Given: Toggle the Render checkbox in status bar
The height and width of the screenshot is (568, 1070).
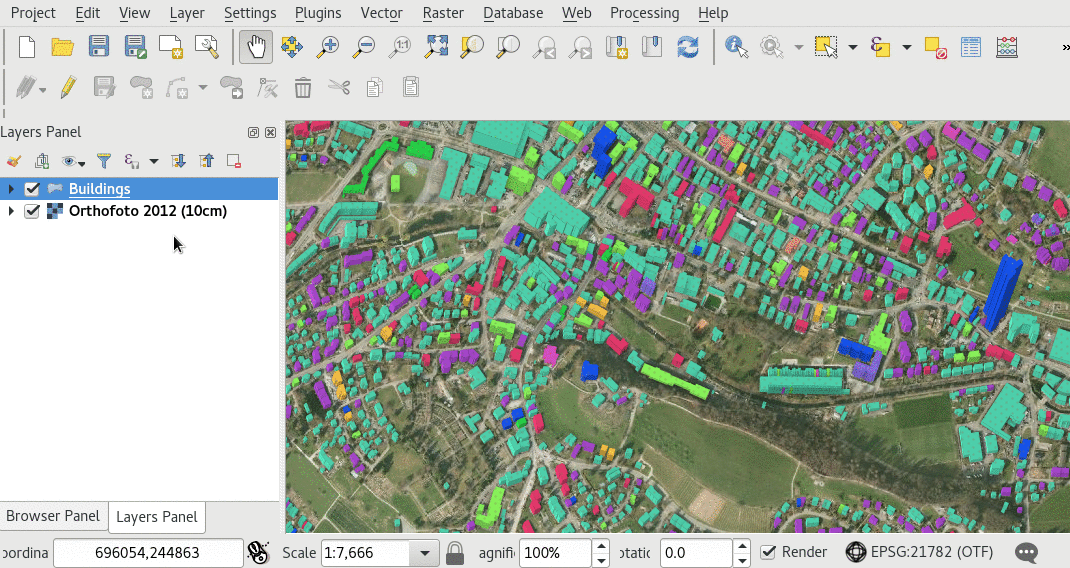Looking at the screenshot, I should click(x=768, y=553).
